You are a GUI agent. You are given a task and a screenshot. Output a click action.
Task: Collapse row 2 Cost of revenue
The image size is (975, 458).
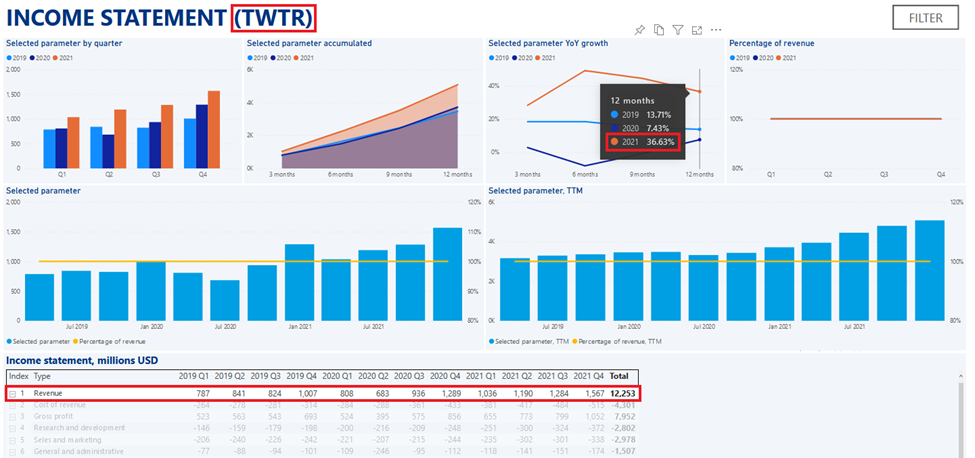point(12,405)
